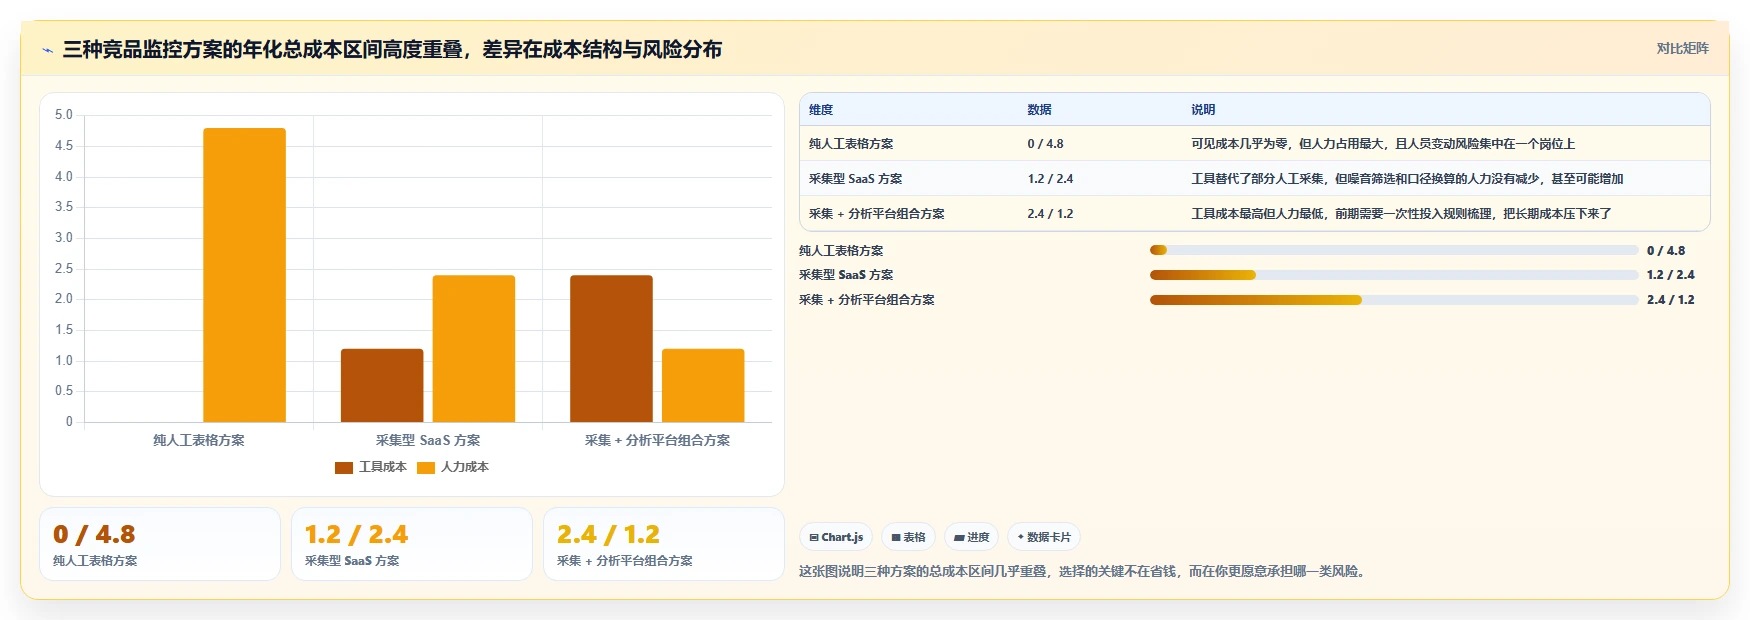Click the 采集 + 分析平台组合方案 progress bar

[x=1394, y=300]
